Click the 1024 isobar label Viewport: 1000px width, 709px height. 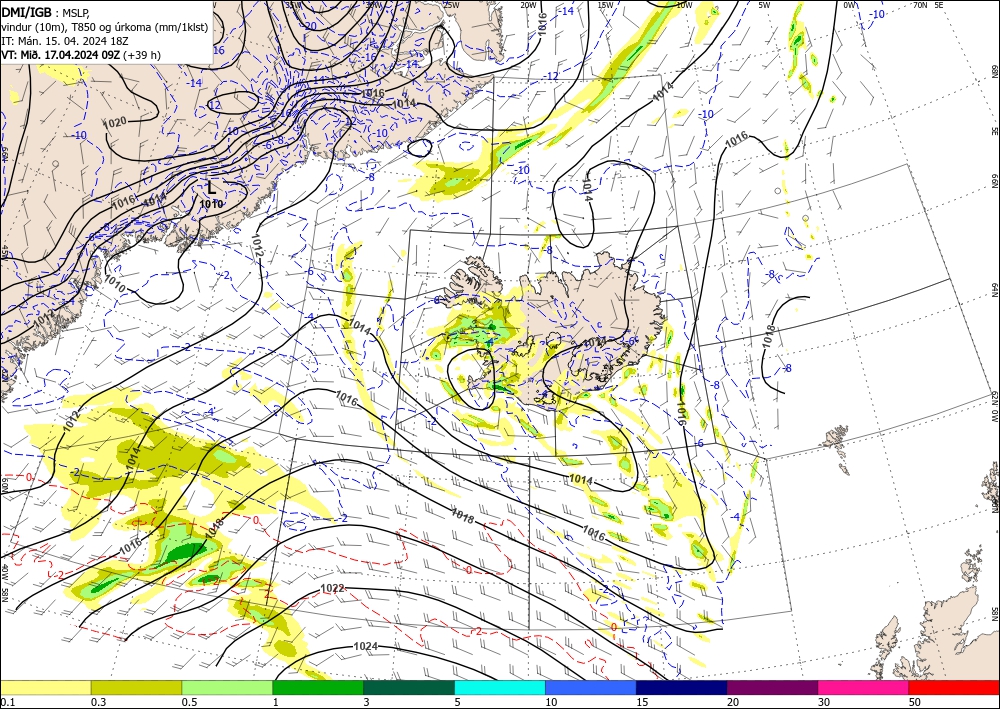click(x=366, y=647)
